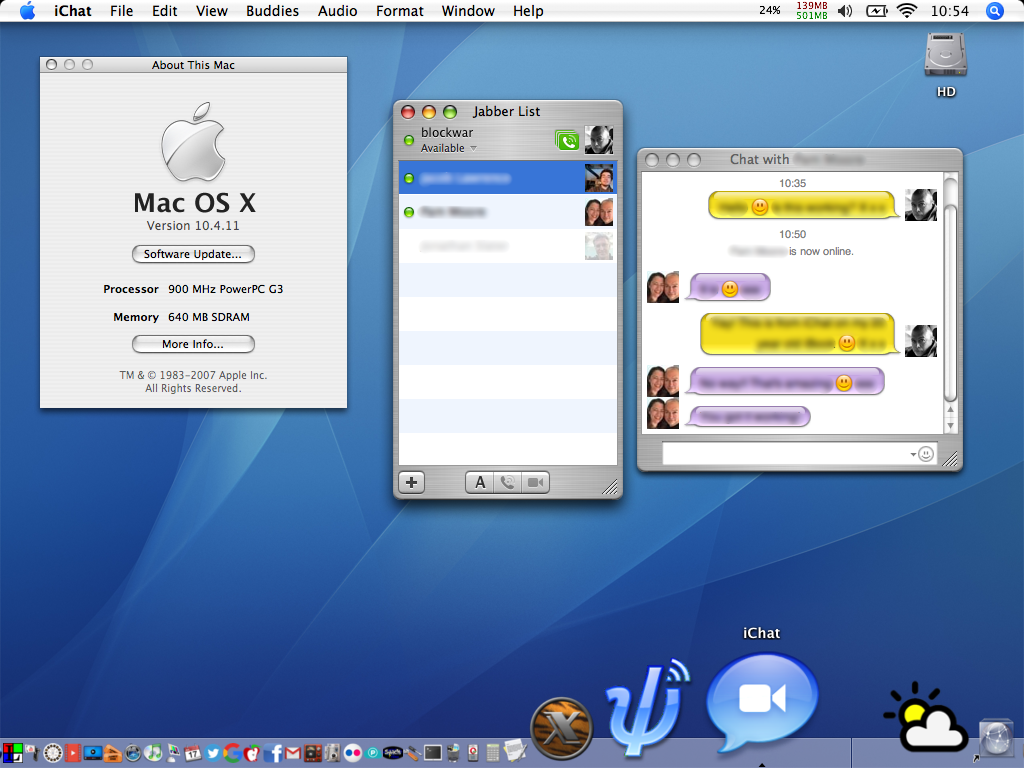Open the Audio menu
Screen dimensions: 1024x768
tap(338, 11)
